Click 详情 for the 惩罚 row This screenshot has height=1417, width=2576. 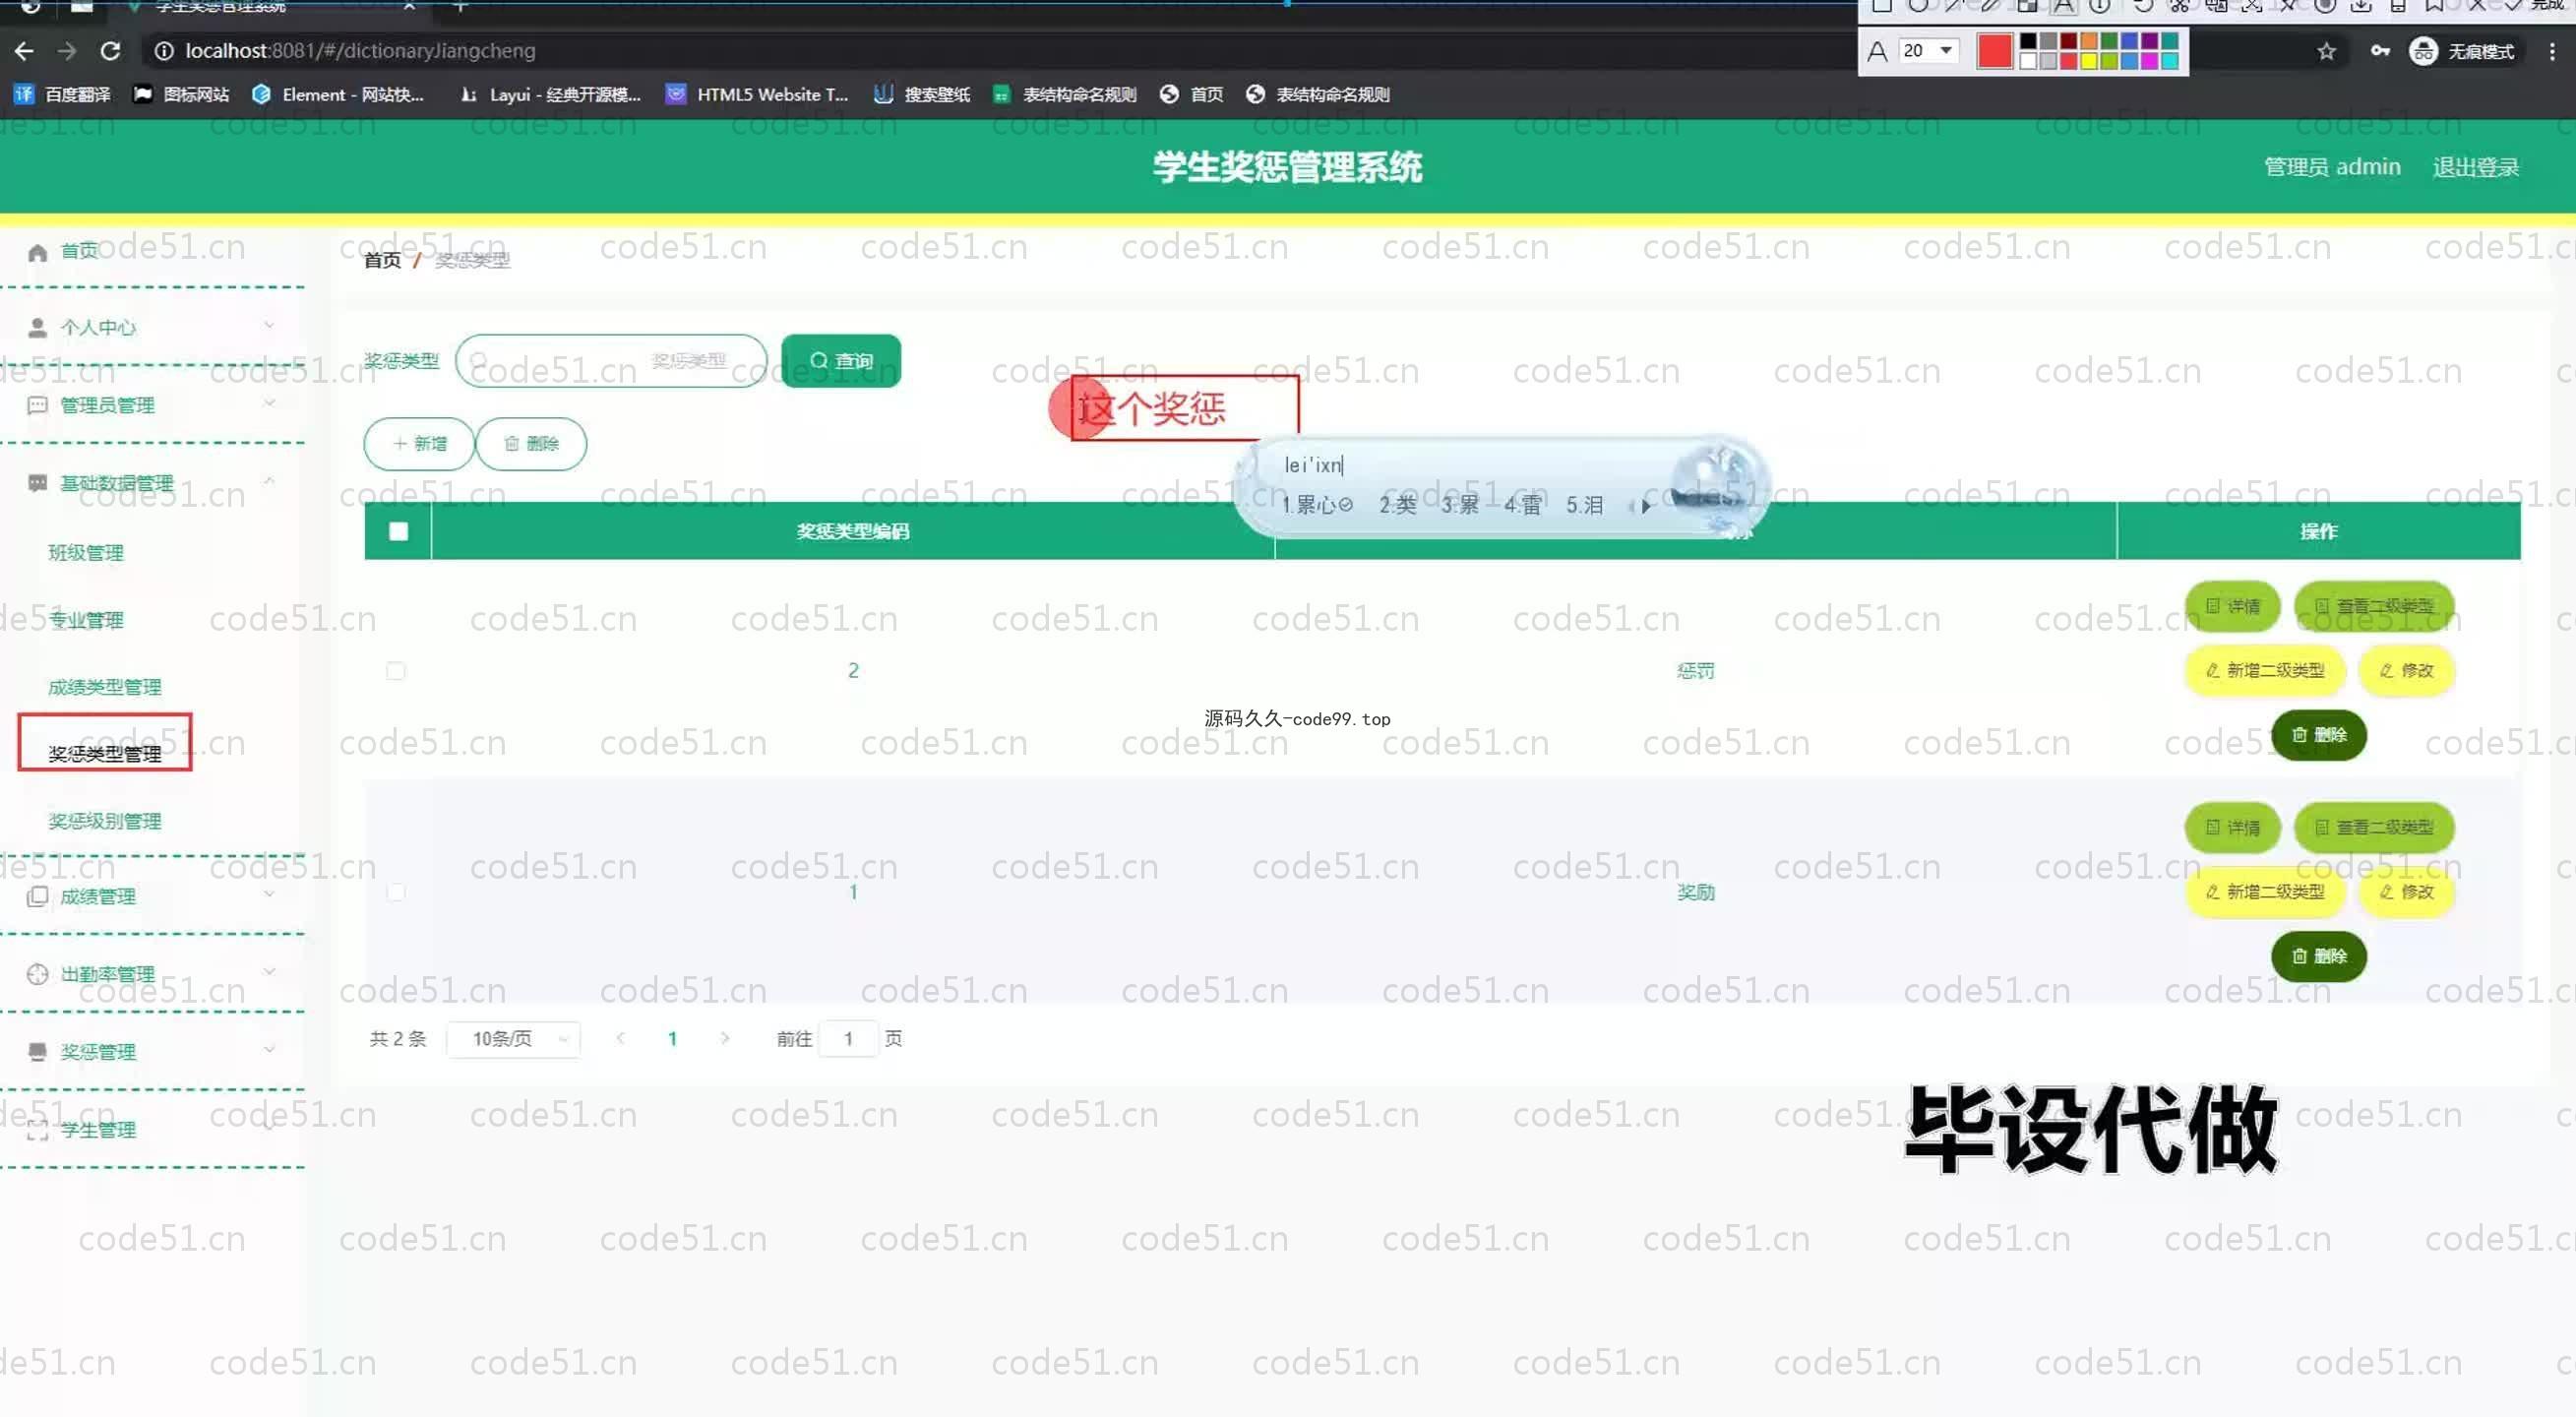coord(2232,606)
